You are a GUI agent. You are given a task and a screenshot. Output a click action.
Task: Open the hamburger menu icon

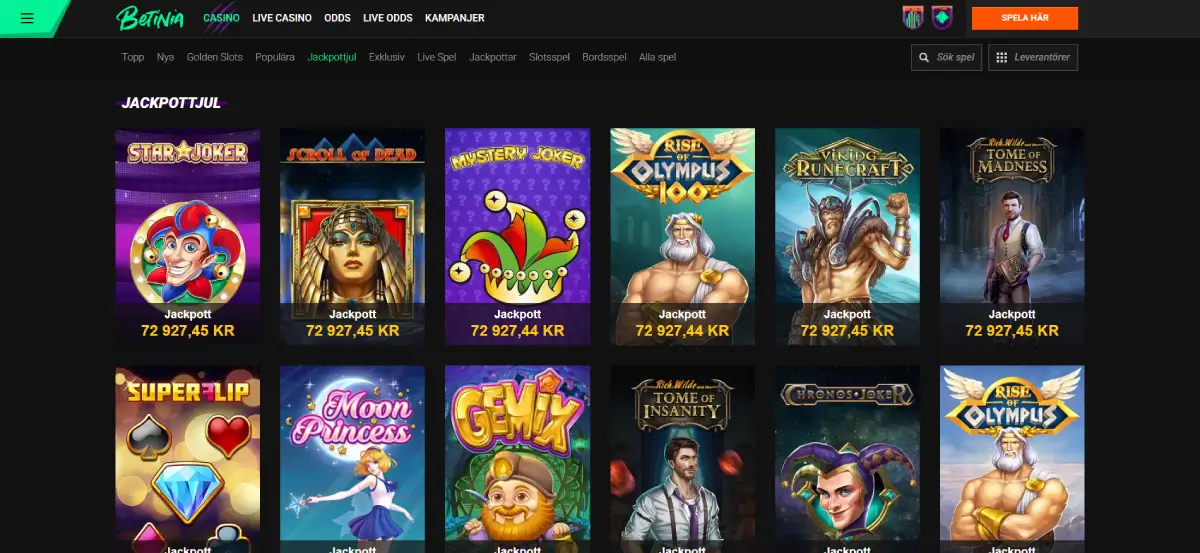pyautogui.click(x=27, y=18)
